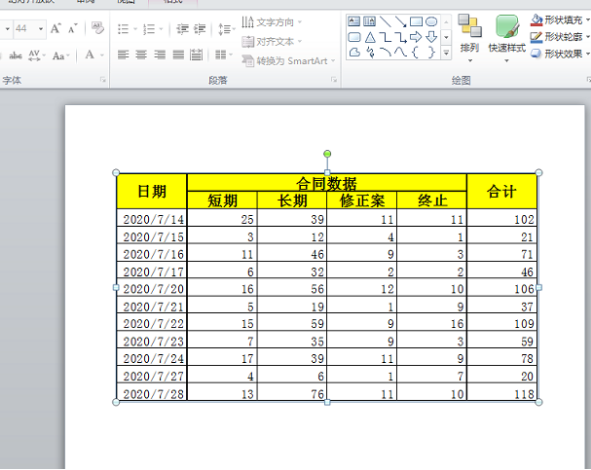Click the green rotation handle above table
The width and height of the screenshot is (591, 470).
point(327,154)
